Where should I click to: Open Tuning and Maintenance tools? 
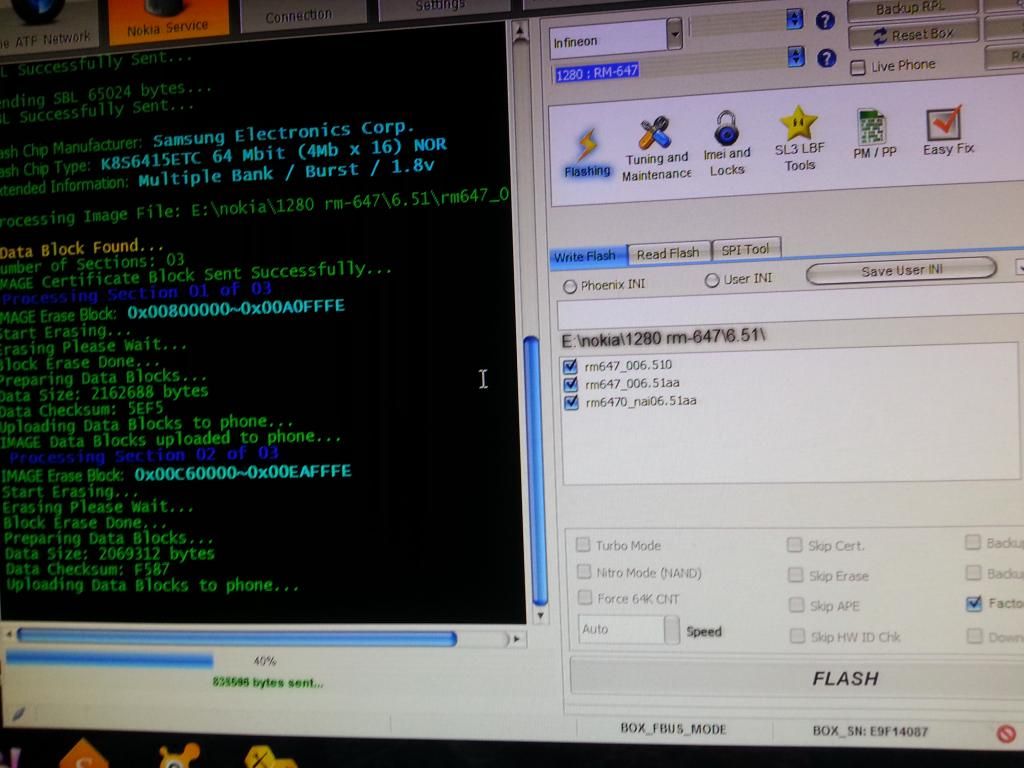coord(656,146)
